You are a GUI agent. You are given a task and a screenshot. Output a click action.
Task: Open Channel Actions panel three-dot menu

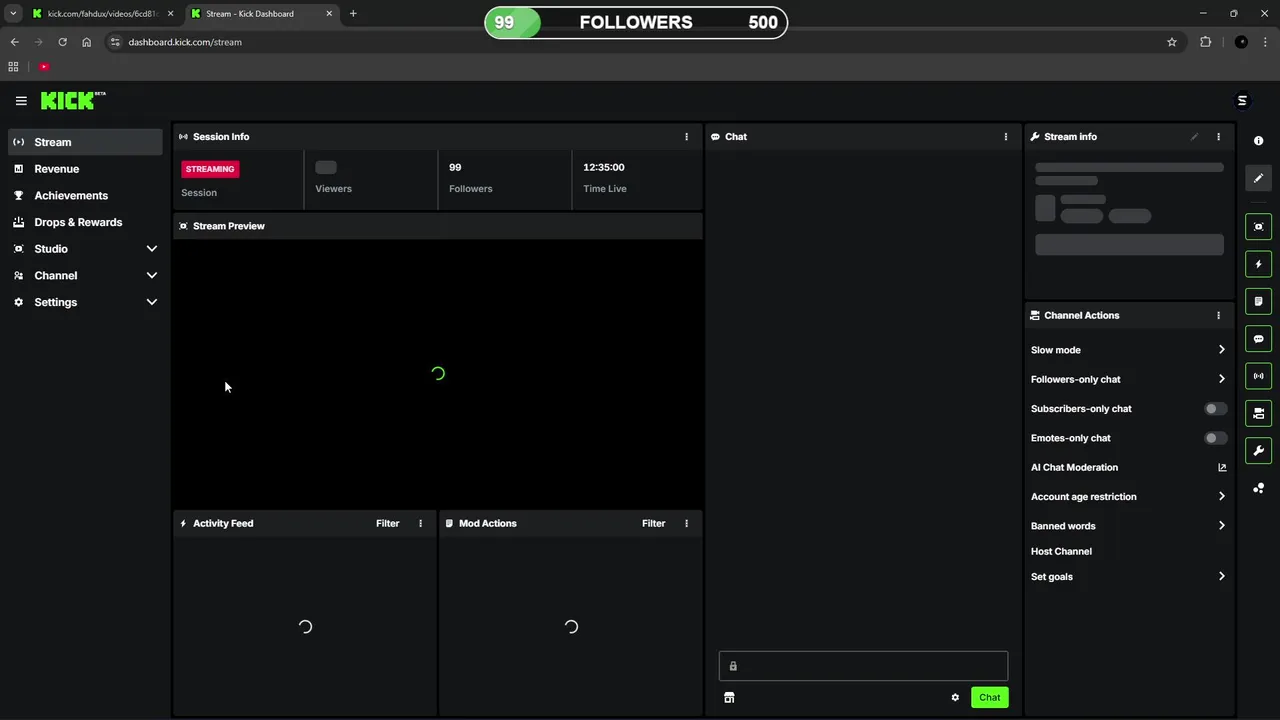click(x=1218, y=315)
